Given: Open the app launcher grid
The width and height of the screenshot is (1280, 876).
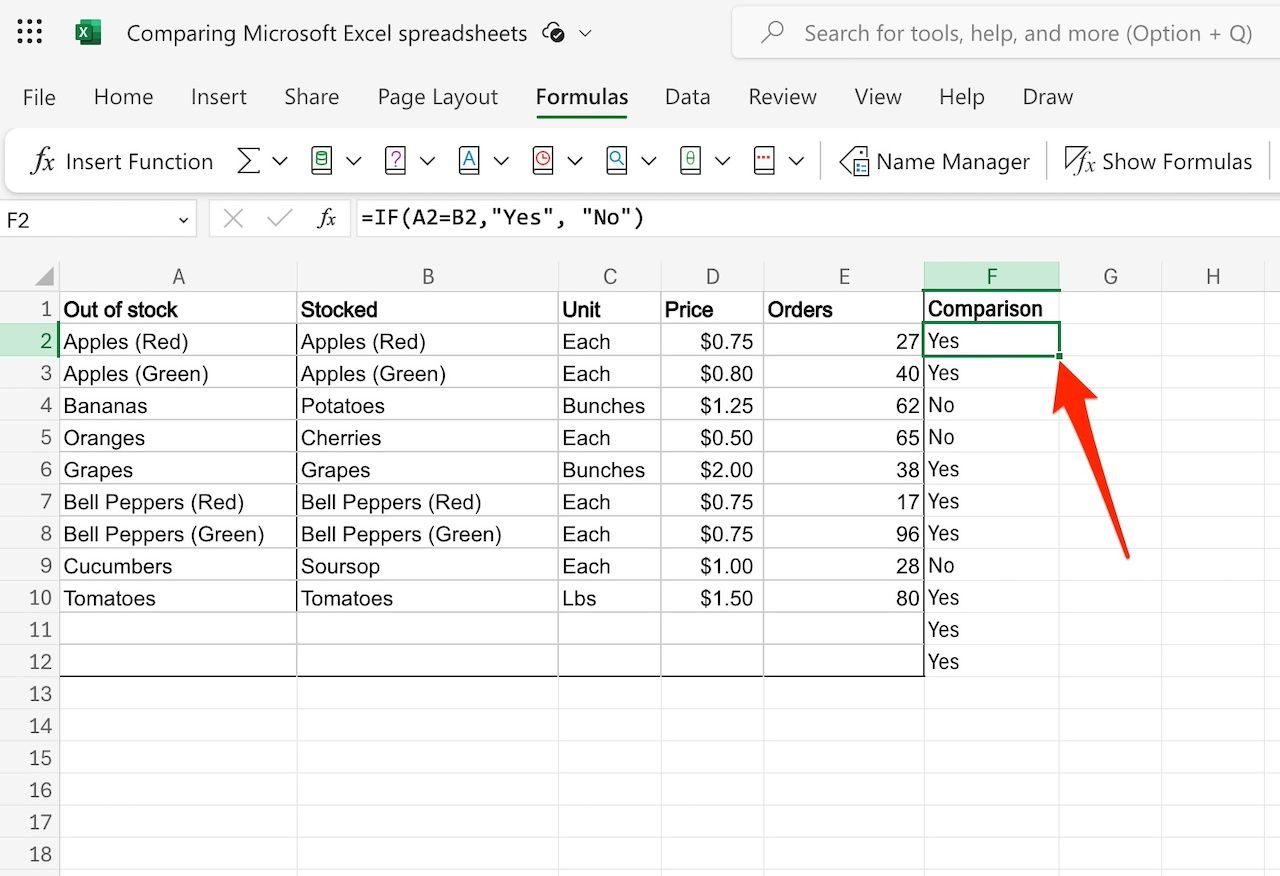Looking at the screenshot, I should 30,33.
